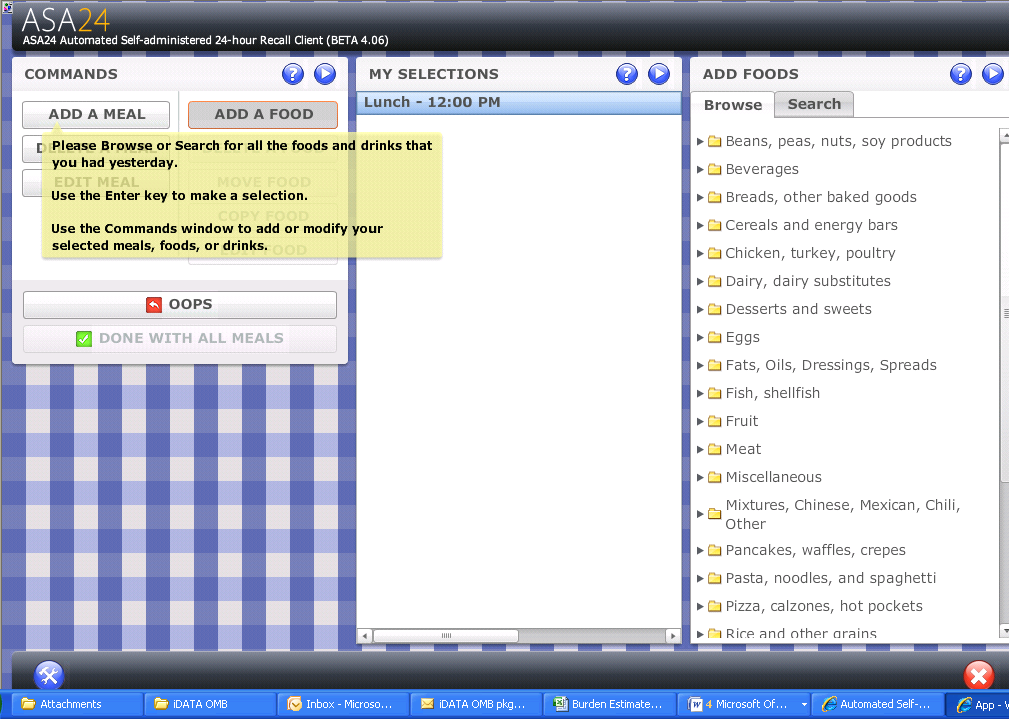Select the Browse tab
The height and width of the screenshot is (719, 1009).
tap(732, 105)
